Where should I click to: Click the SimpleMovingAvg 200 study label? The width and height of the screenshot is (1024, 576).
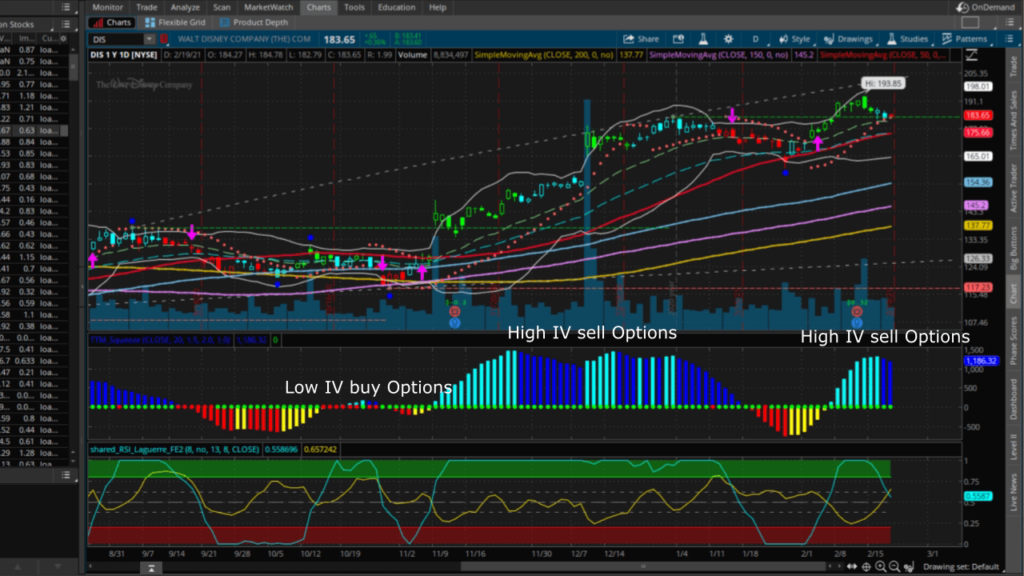tap(544, 55)
